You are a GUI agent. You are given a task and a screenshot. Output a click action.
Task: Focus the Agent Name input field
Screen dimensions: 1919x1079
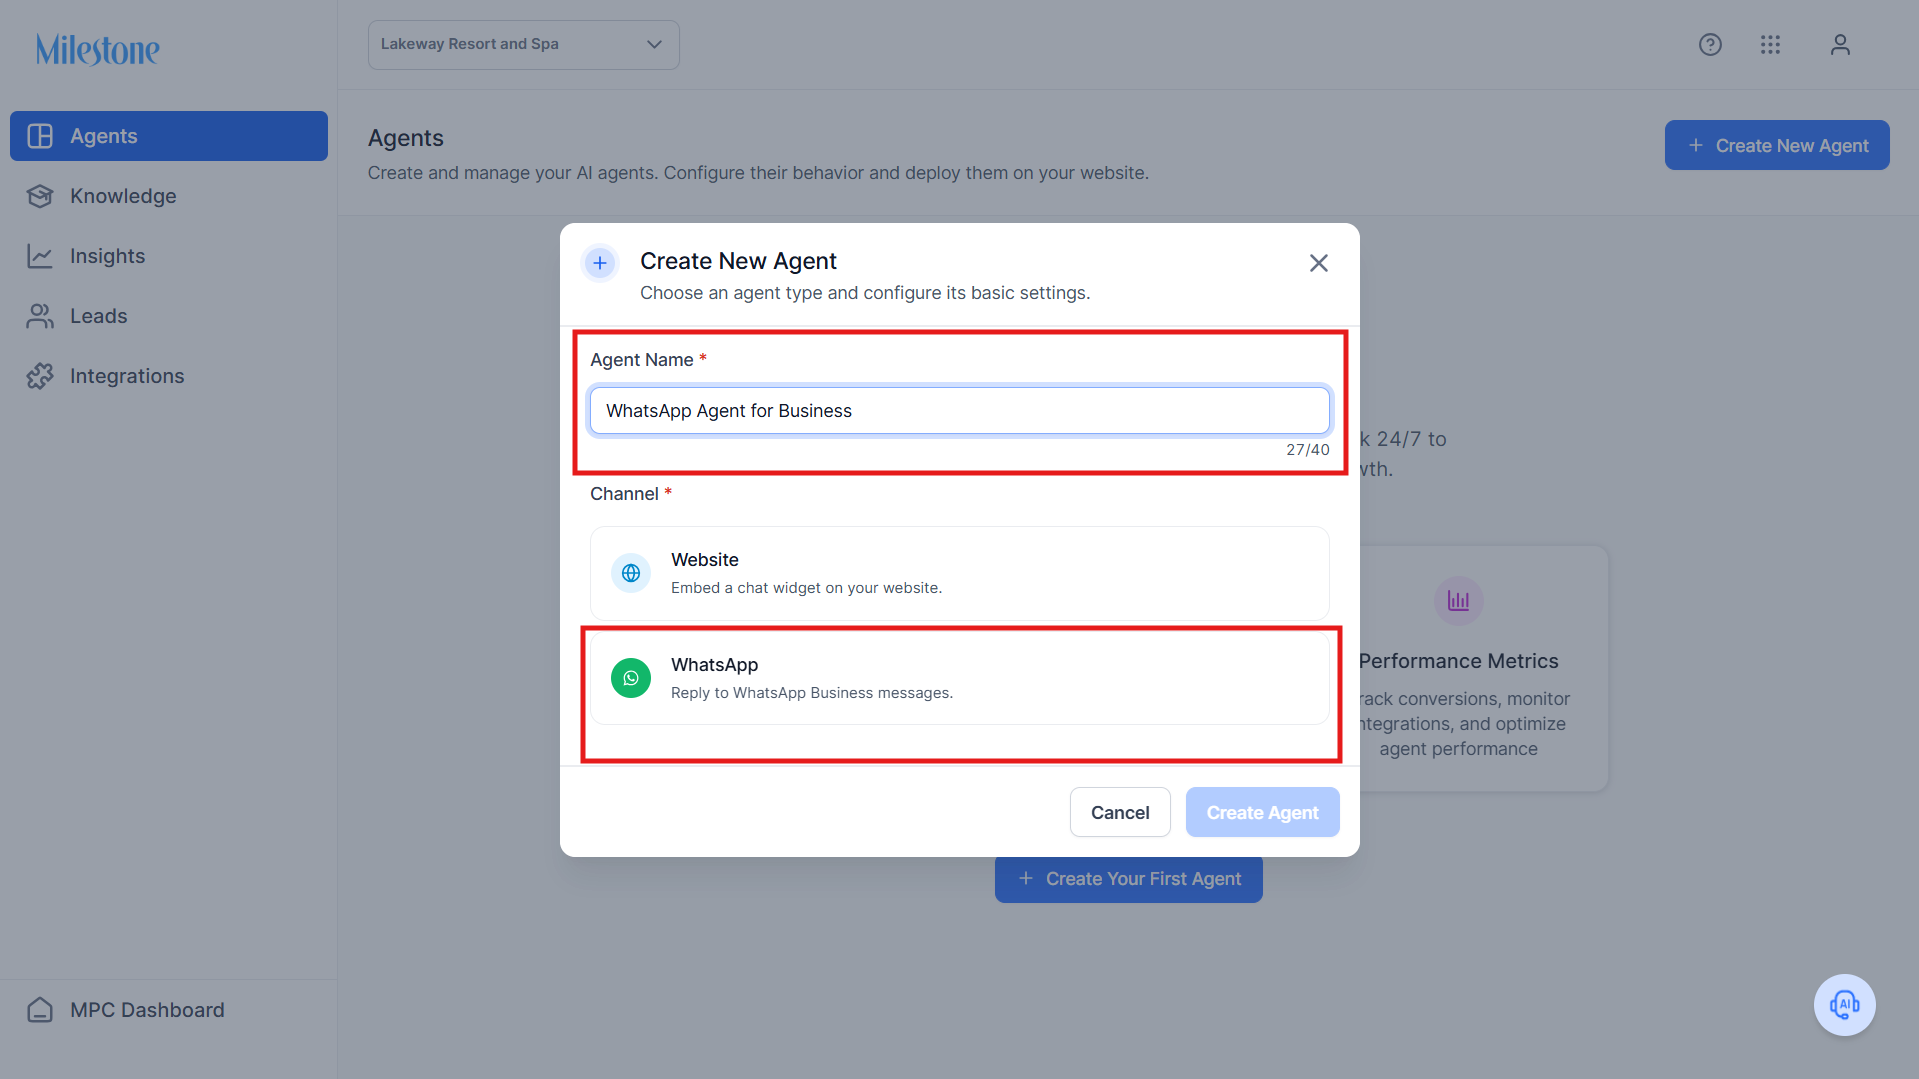point(960,411)
